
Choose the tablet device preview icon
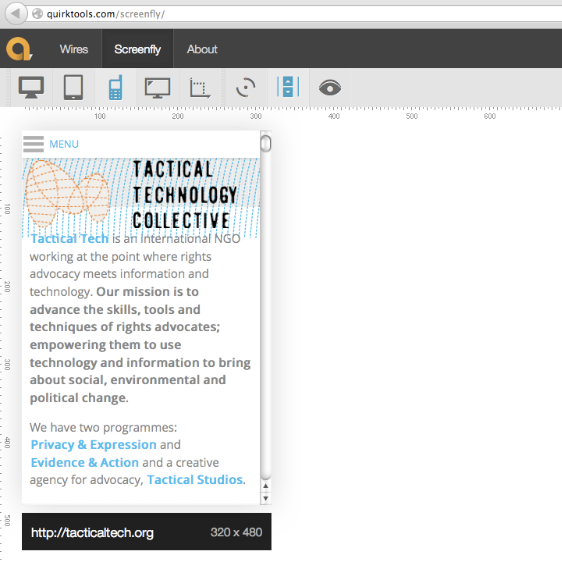(x=73, y=87)
